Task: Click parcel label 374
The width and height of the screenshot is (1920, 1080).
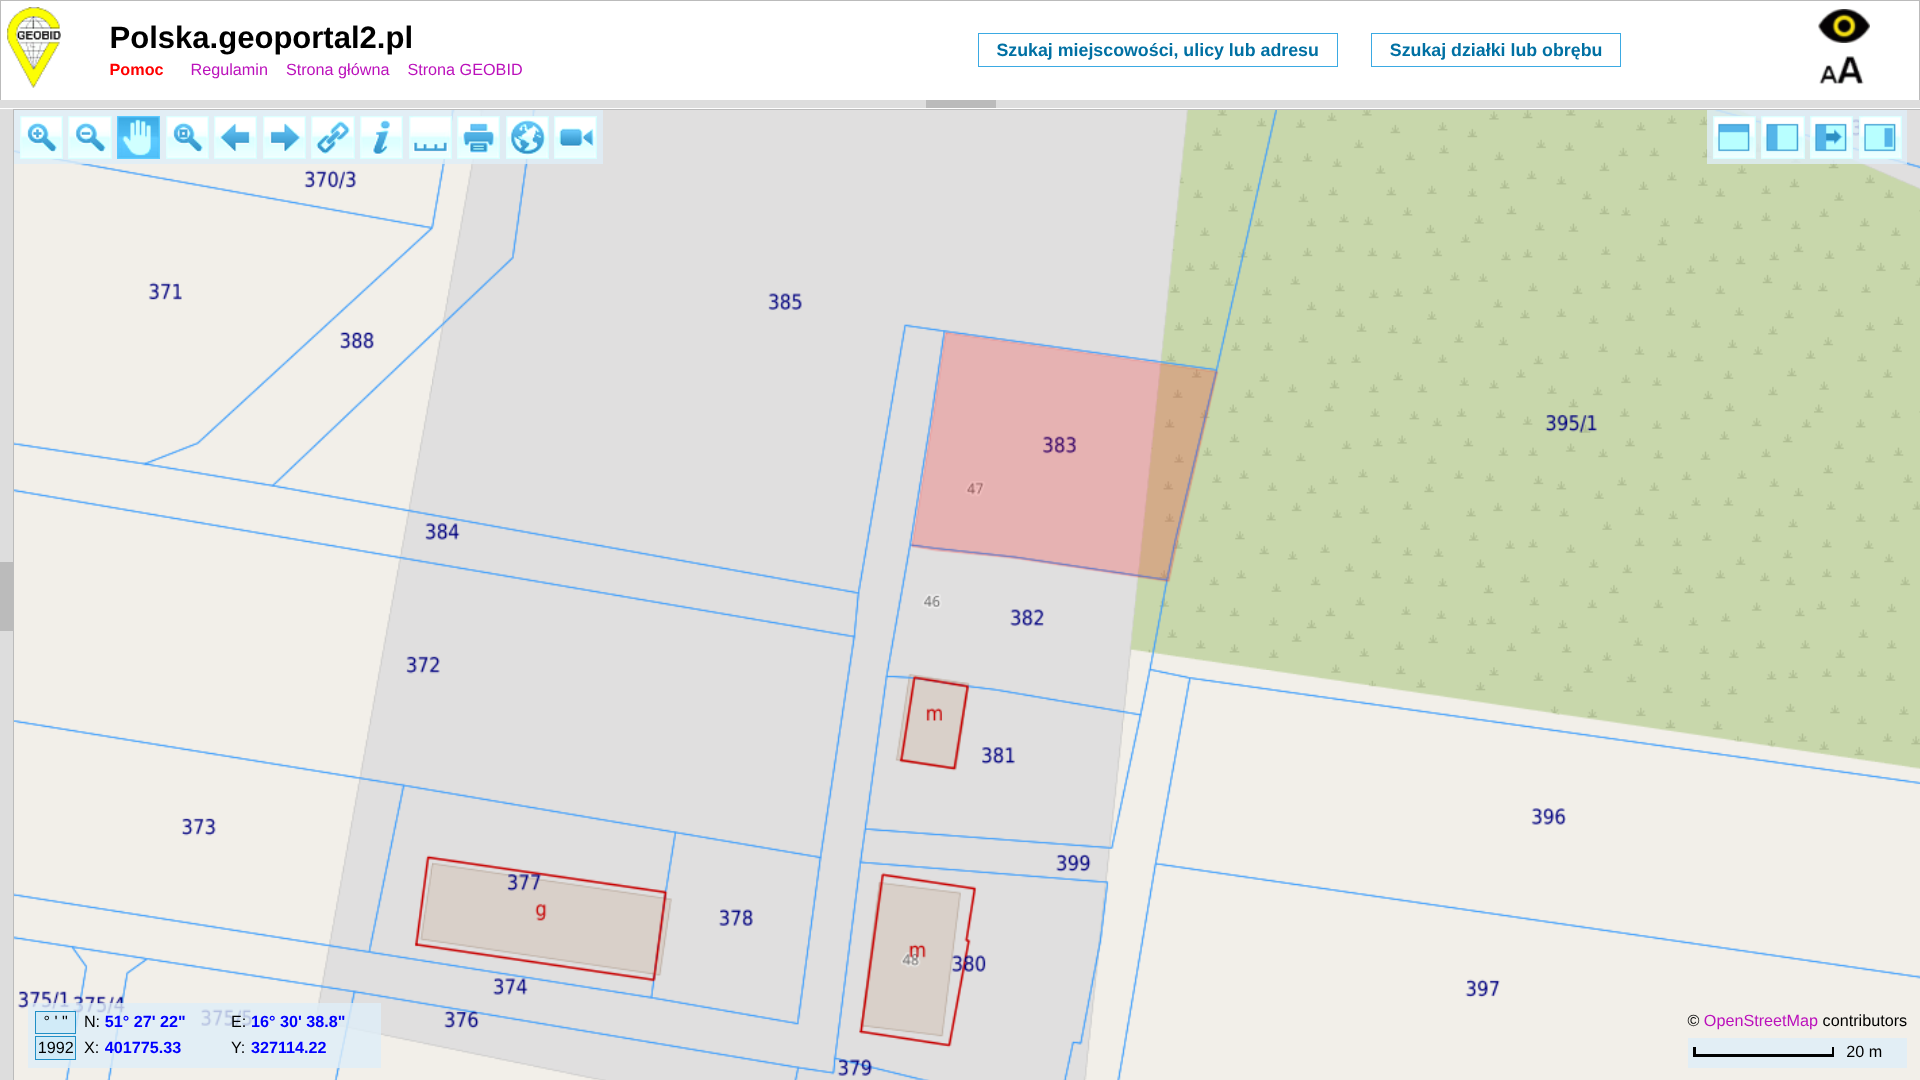Action: (510, 987)
